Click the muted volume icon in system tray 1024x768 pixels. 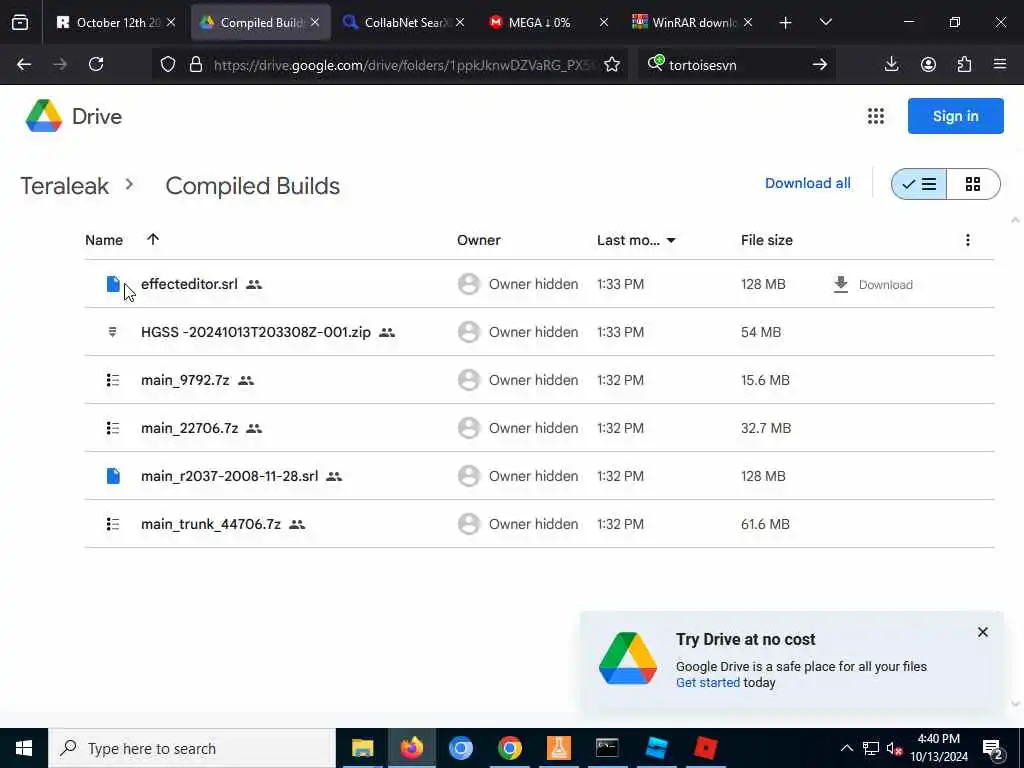(895, 748)
